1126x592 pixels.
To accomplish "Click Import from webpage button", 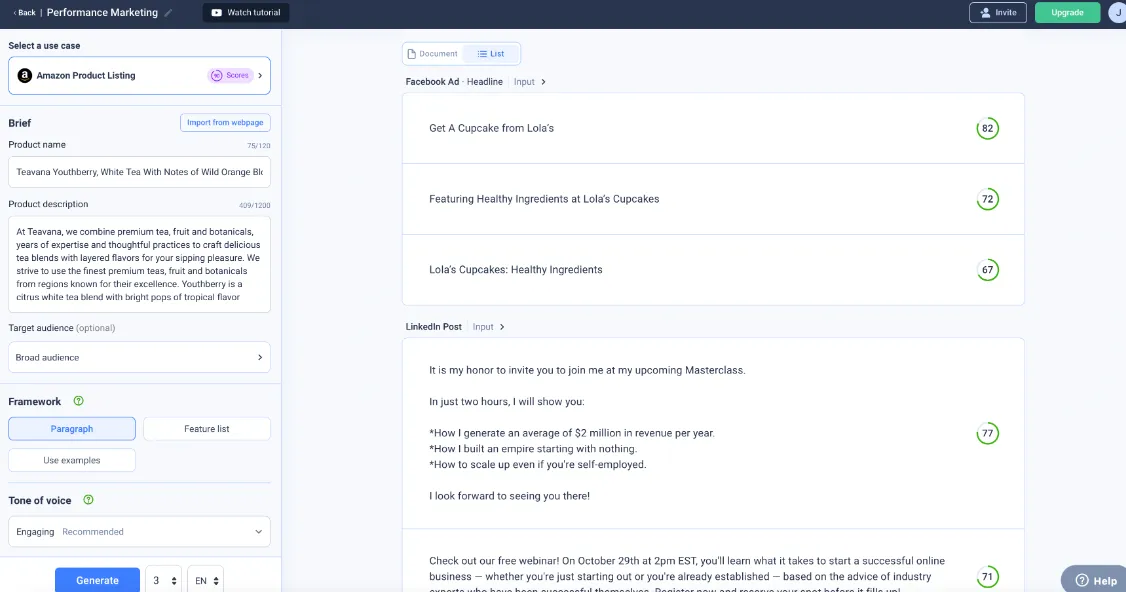I will (x=225, y=122).
